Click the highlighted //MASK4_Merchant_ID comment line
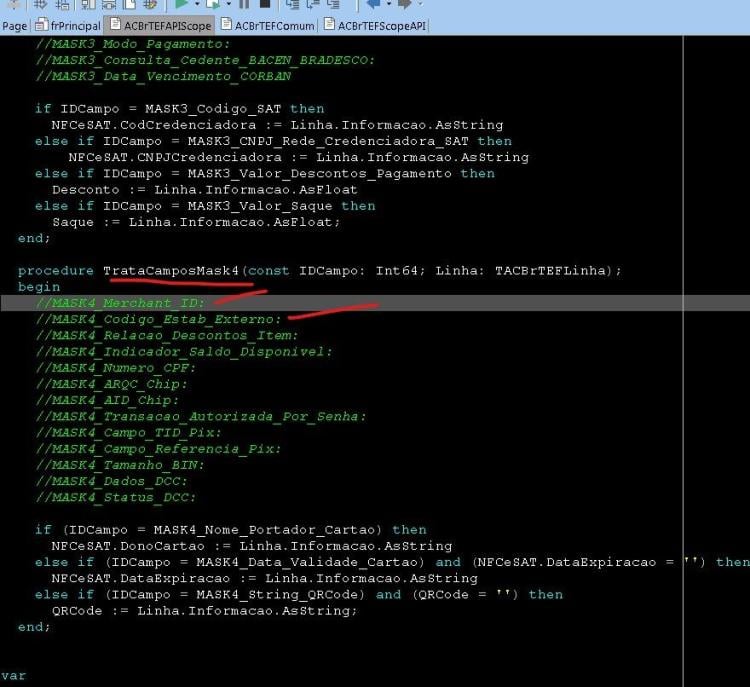Screen dimensions: 750x687 coord(120,303)
